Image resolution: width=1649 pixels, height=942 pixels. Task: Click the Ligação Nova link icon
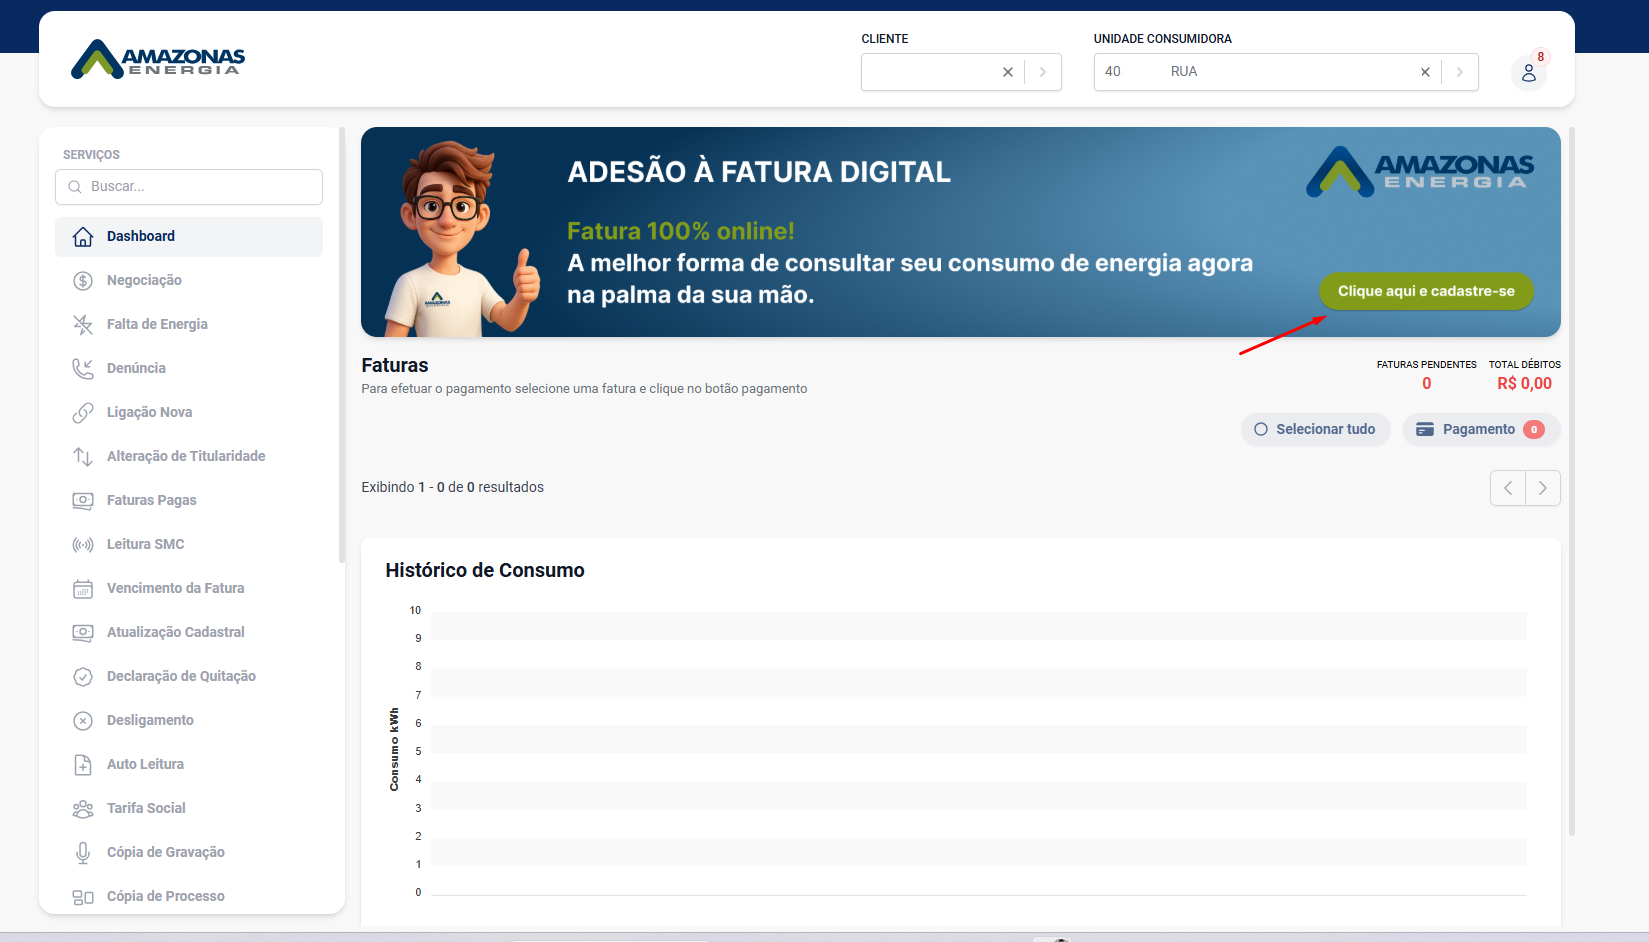83,413
